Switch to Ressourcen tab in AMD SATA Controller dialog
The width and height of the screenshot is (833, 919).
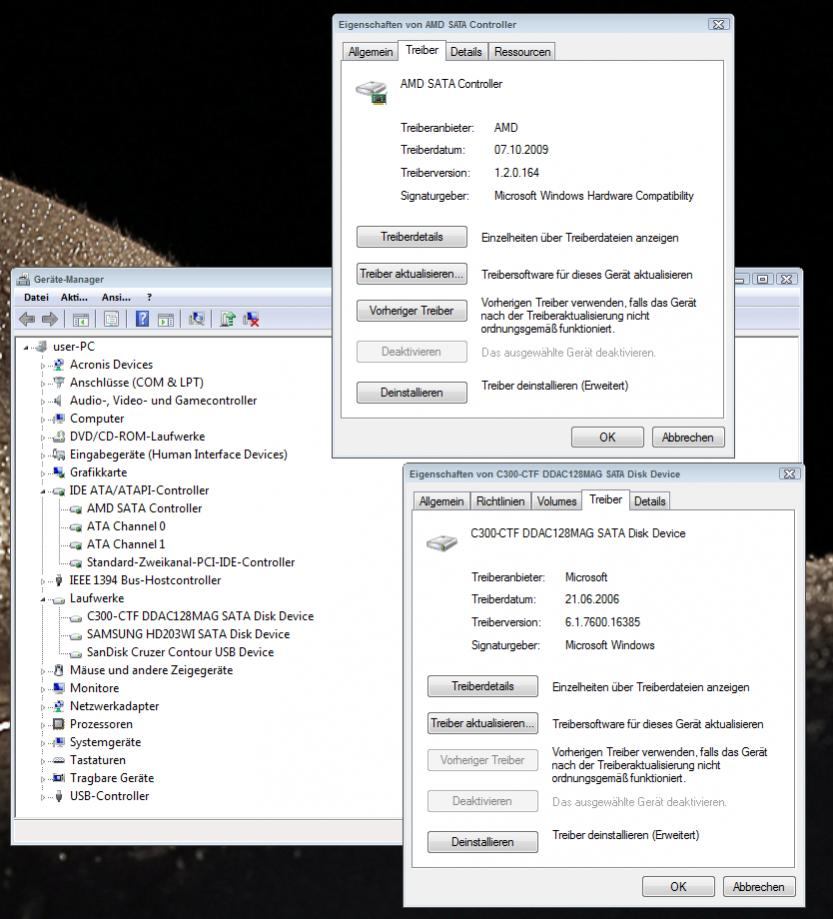point(522,52)
